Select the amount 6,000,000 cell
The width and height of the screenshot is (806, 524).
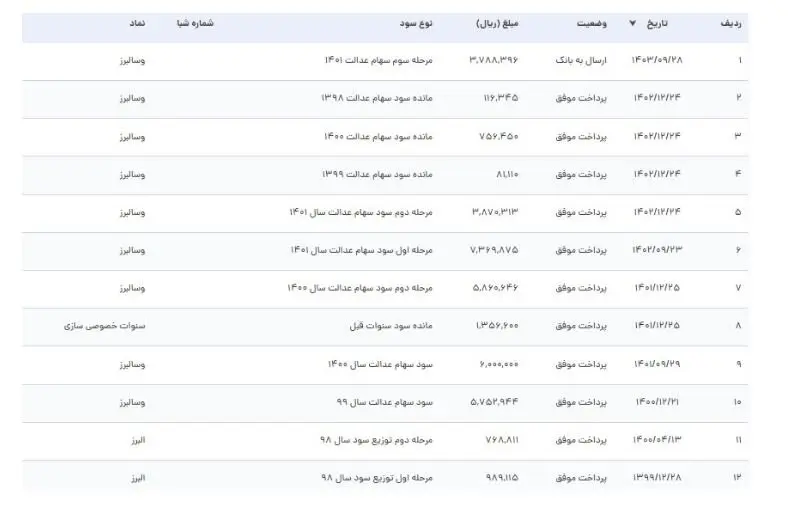click(498, 364)
